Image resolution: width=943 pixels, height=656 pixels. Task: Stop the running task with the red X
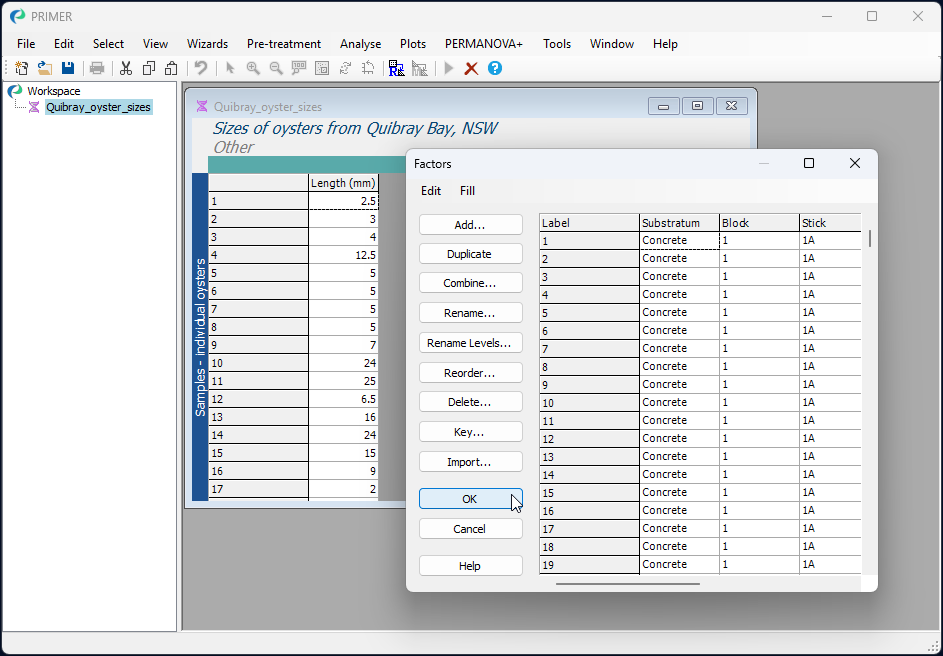tap(471, 68)
